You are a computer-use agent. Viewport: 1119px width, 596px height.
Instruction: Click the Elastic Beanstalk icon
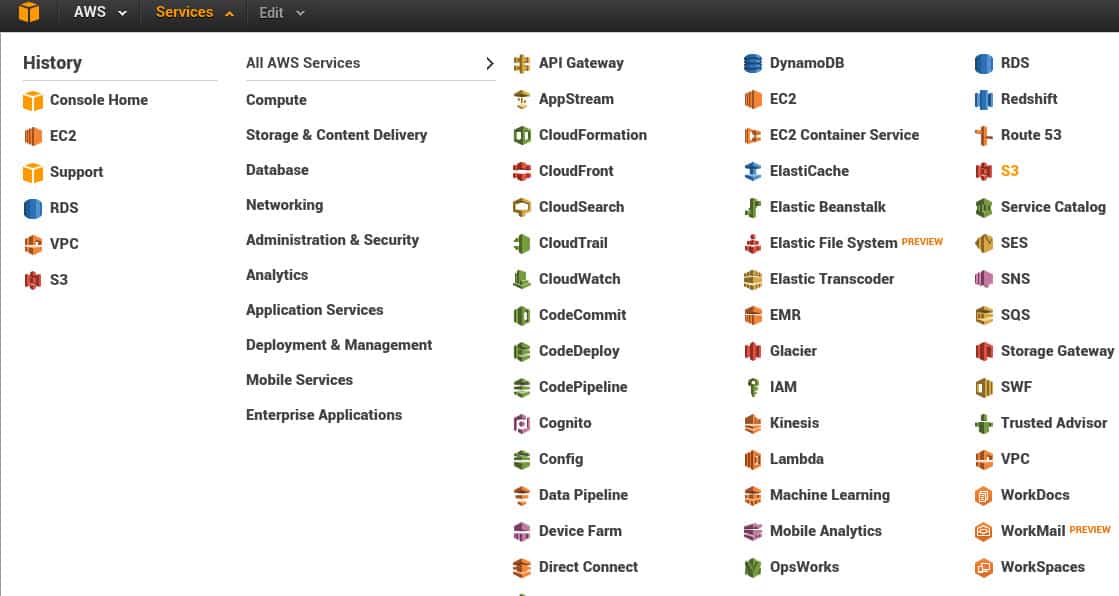click(x=753, y=207)
